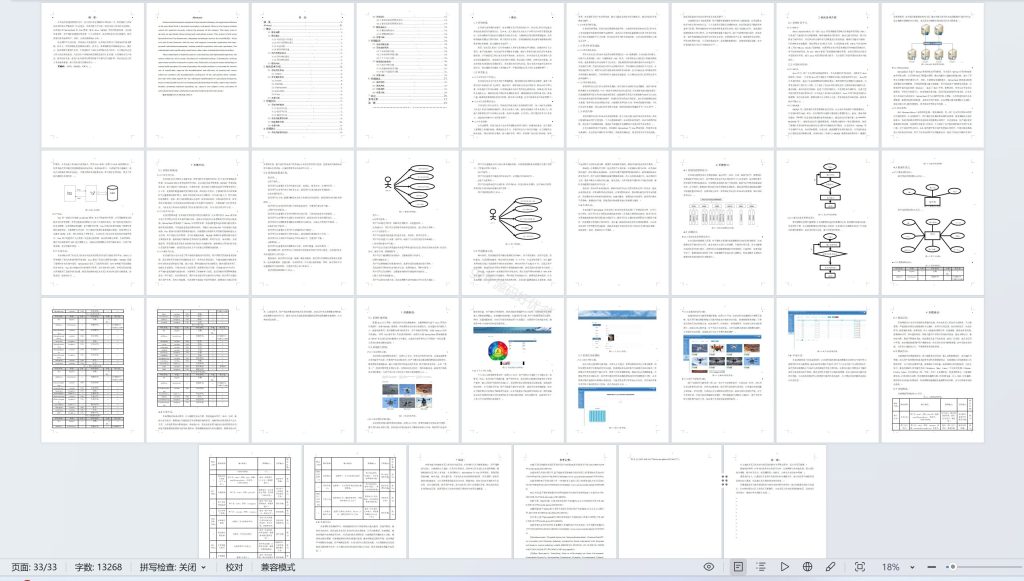Select page with ER diagrams and small table
Screen dimensions: 1024x581
click(933, 223)
